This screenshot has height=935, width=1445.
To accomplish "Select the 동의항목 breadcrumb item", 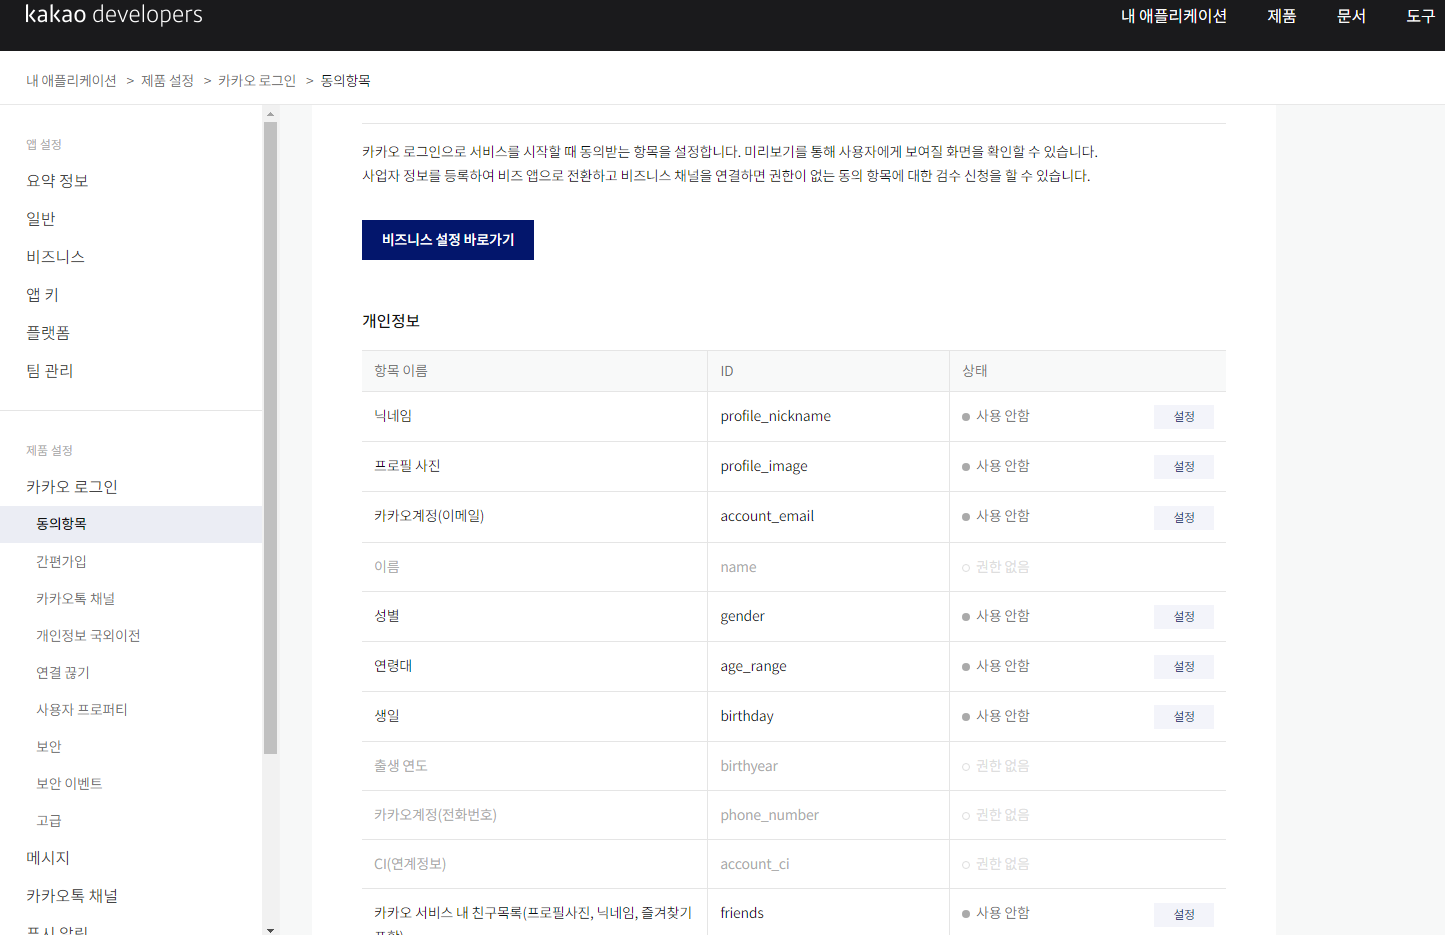I will coord(346,80).
